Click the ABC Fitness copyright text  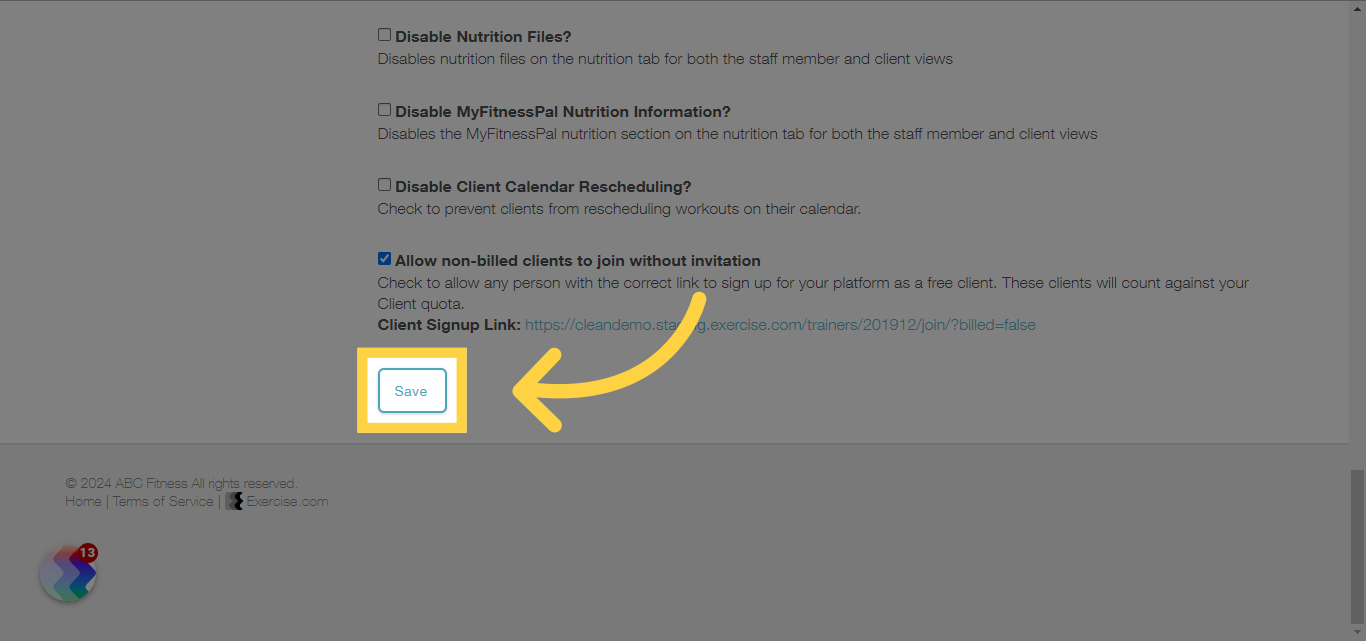coord(181,483)
